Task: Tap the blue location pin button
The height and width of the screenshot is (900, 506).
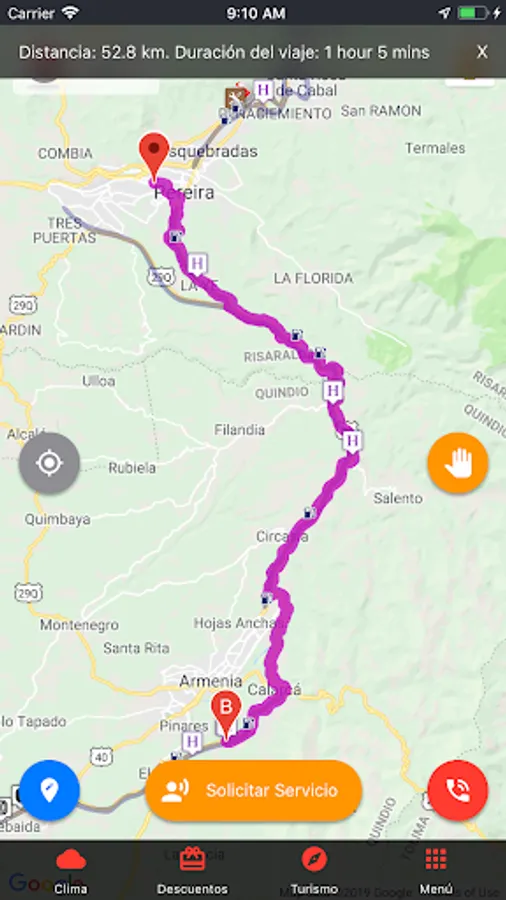Action: pyautogui.click(x=49, y=790)
